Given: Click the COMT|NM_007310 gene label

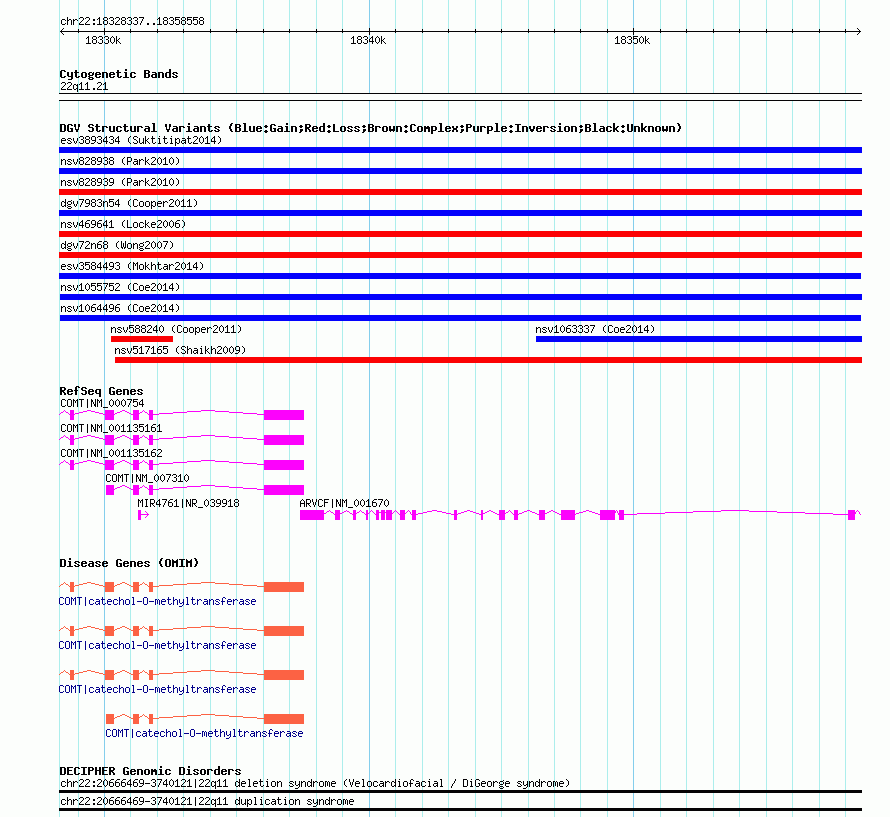Looking at the screenshot, I should pyautogui.click(x=147, y=478).
